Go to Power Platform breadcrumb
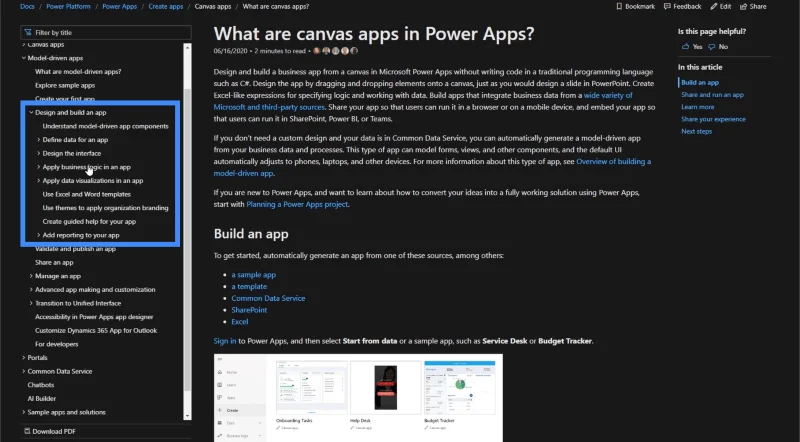 pyautogui.click(x=68, y=7)
